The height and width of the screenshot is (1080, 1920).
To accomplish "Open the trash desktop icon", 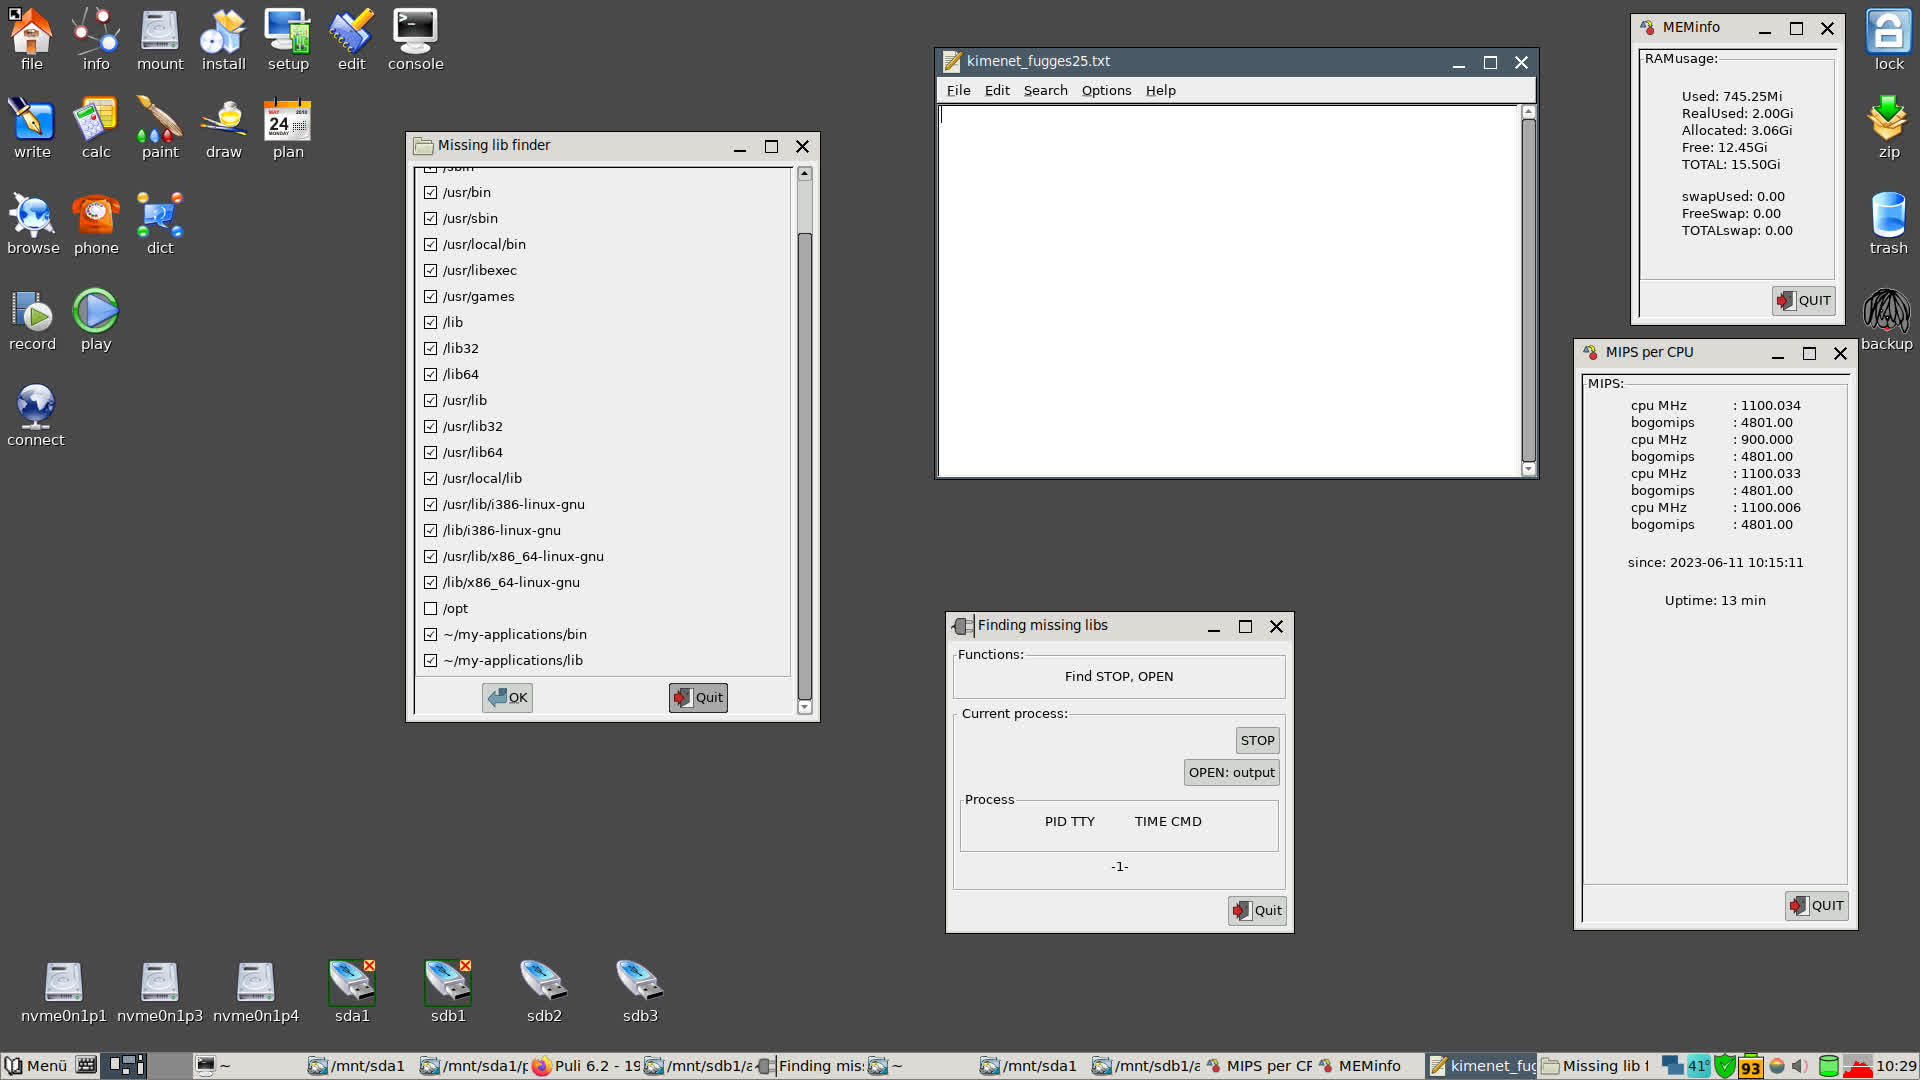I will pyautogui.click(x=1888, y=224).
